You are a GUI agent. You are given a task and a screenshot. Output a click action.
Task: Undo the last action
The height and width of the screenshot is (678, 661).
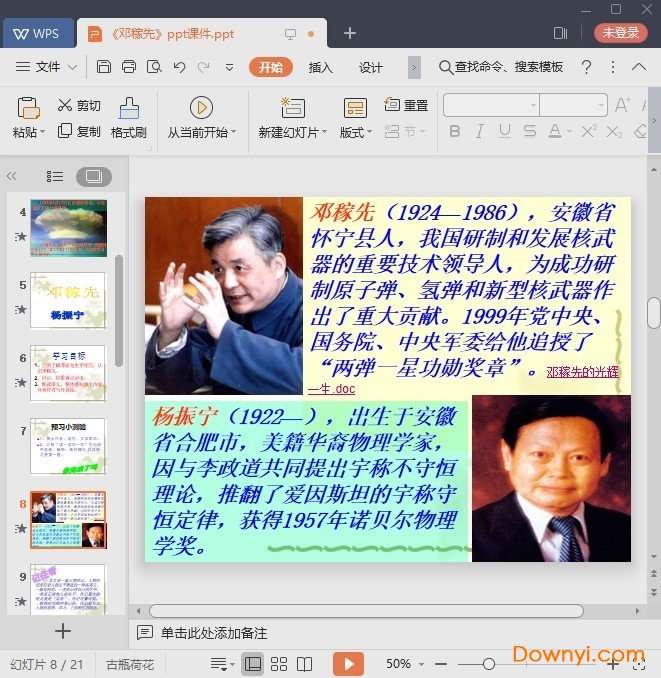179,67
